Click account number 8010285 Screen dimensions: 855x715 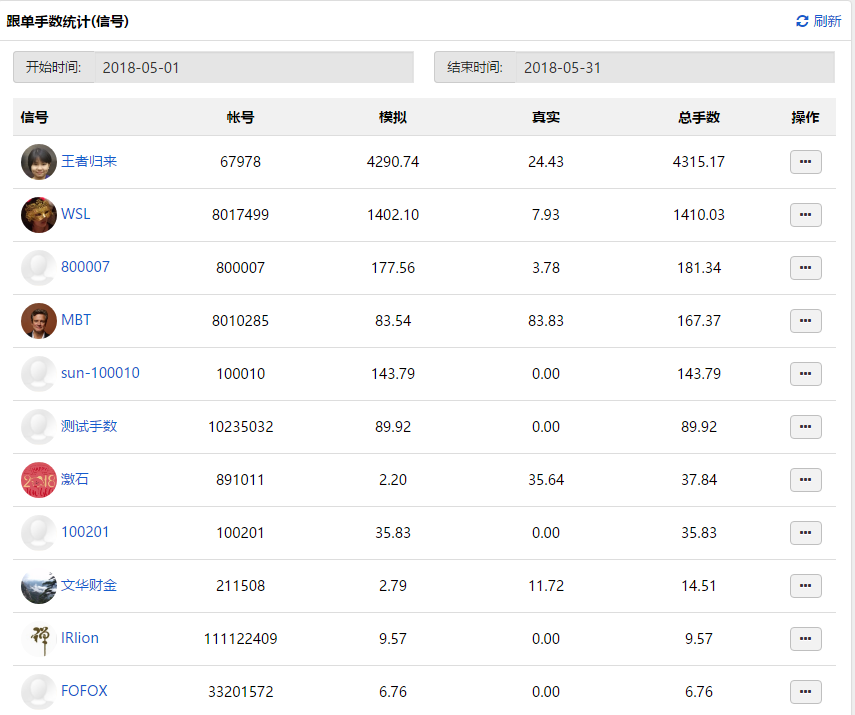(x=240, y=321)
